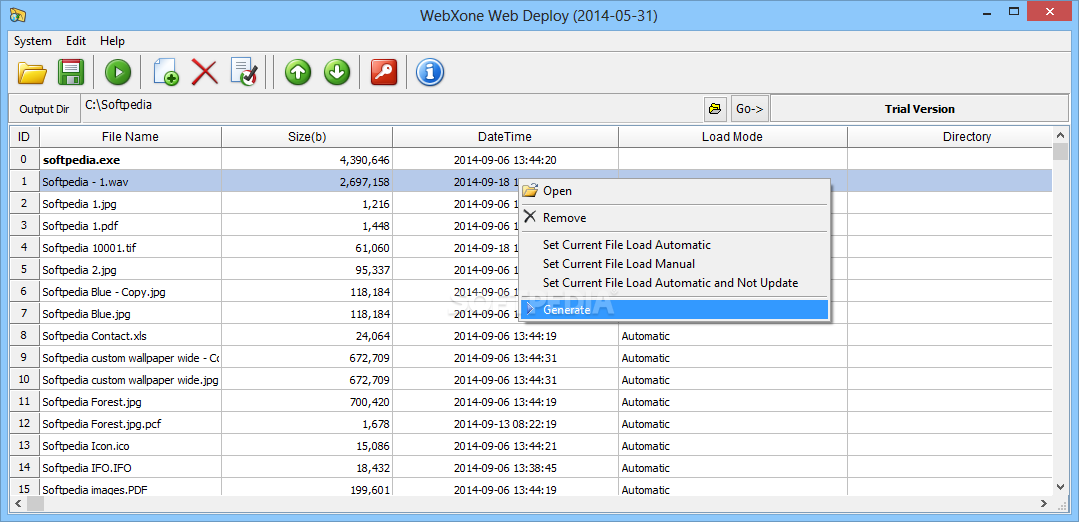Viewport: 1079px width, 522px height.
Task: Select the Softpedia Blue.jpg file
Action: click(86, 314)
